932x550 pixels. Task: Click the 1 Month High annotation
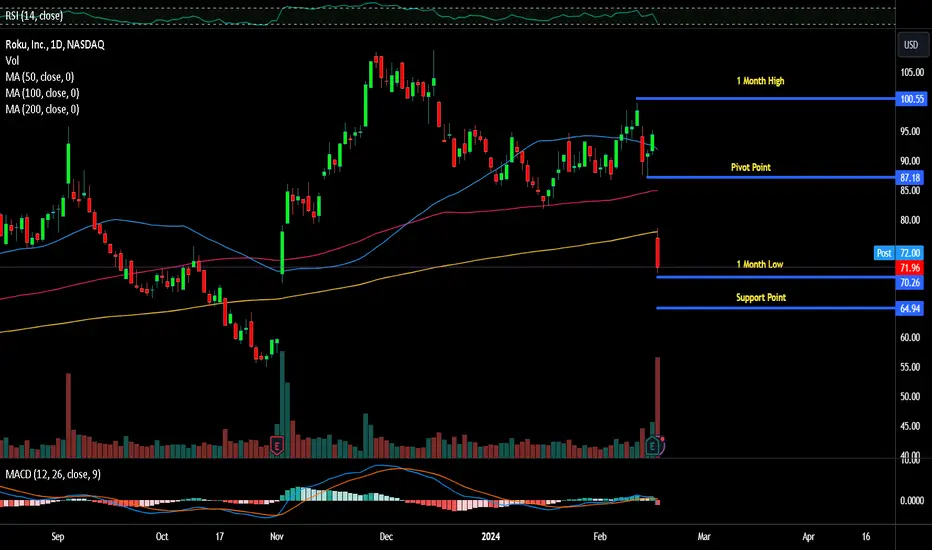click(760, 81)
